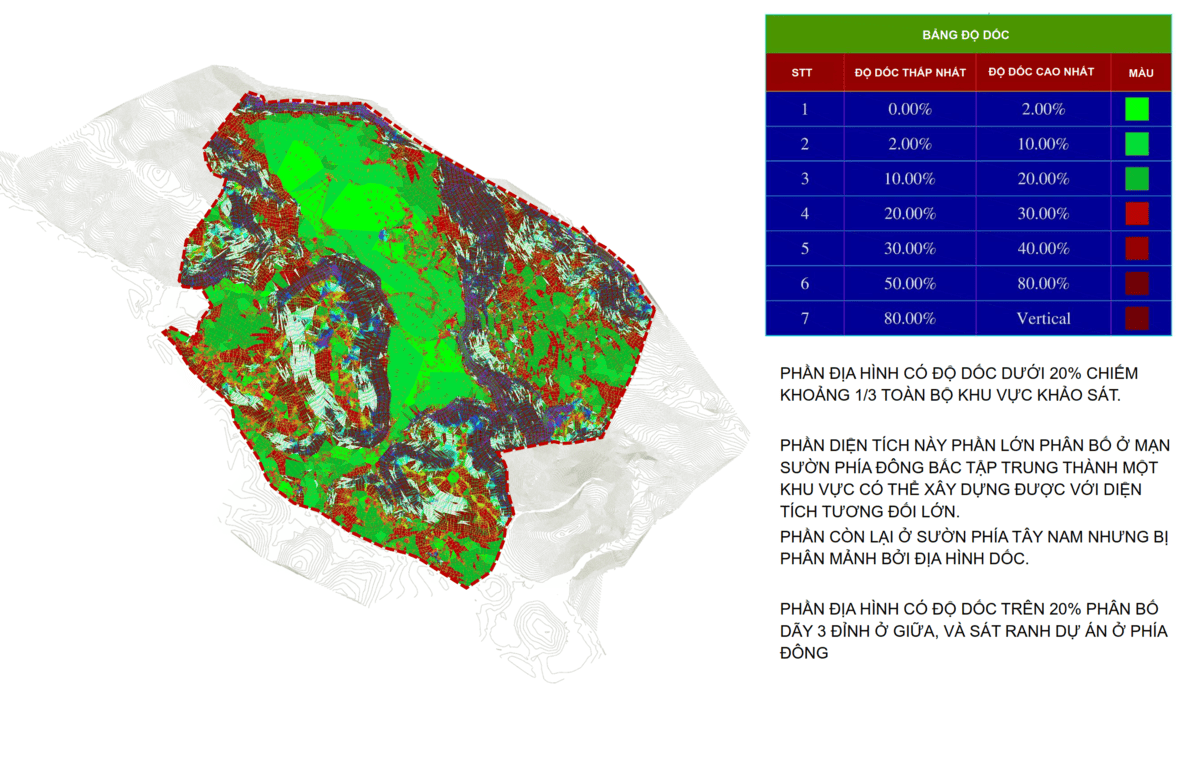
Task: Click STT cell '3'
Action: point(804,179)
